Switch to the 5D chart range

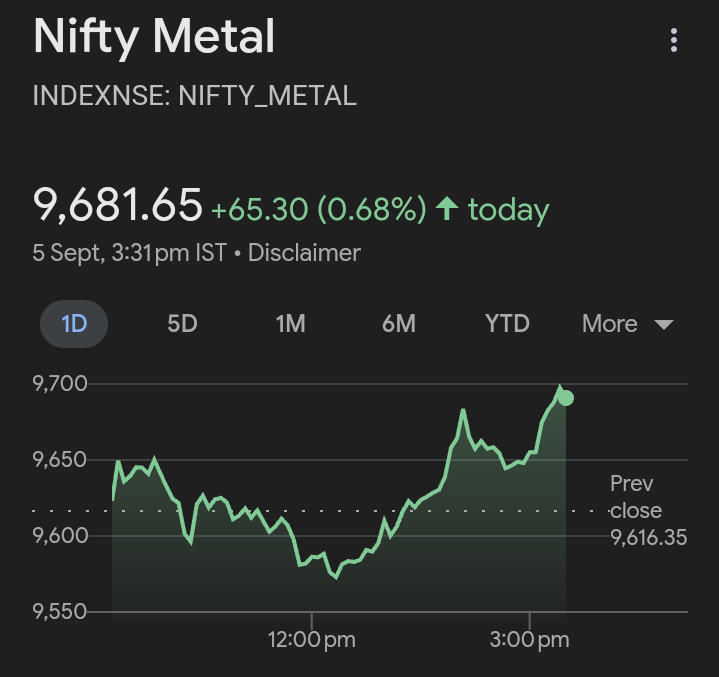click(x=182, y=324)
